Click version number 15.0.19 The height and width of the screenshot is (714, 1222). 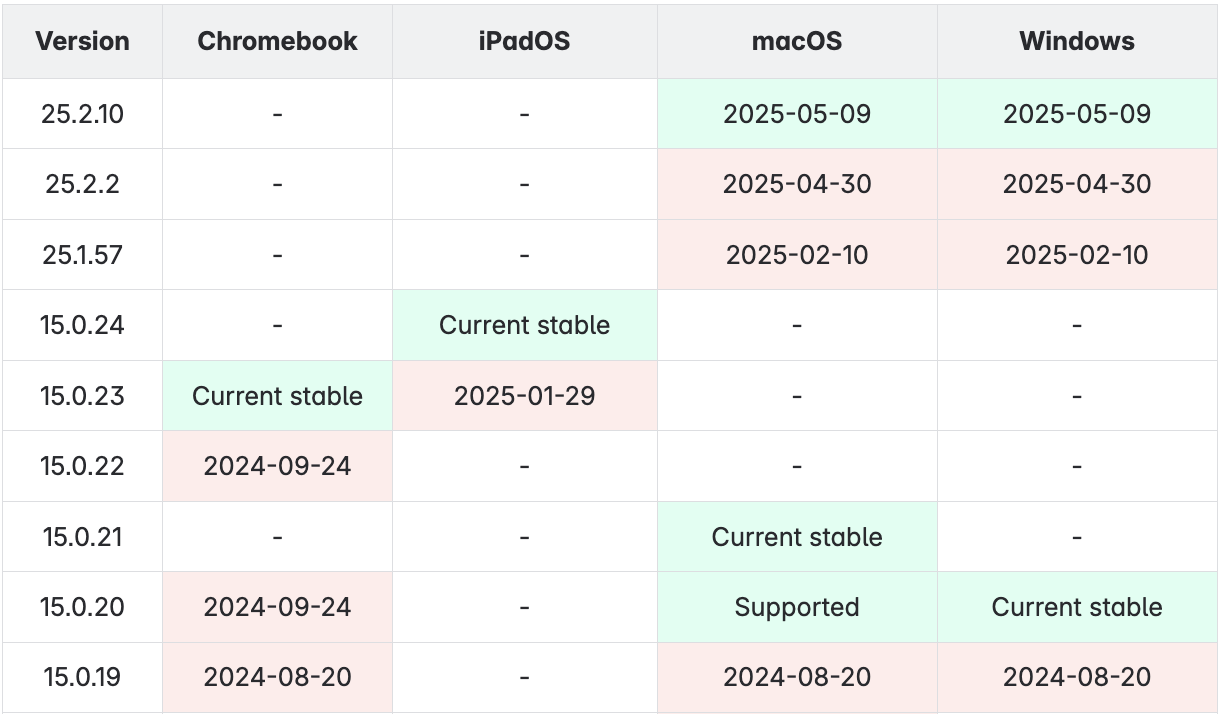click(x=83, y=677)
